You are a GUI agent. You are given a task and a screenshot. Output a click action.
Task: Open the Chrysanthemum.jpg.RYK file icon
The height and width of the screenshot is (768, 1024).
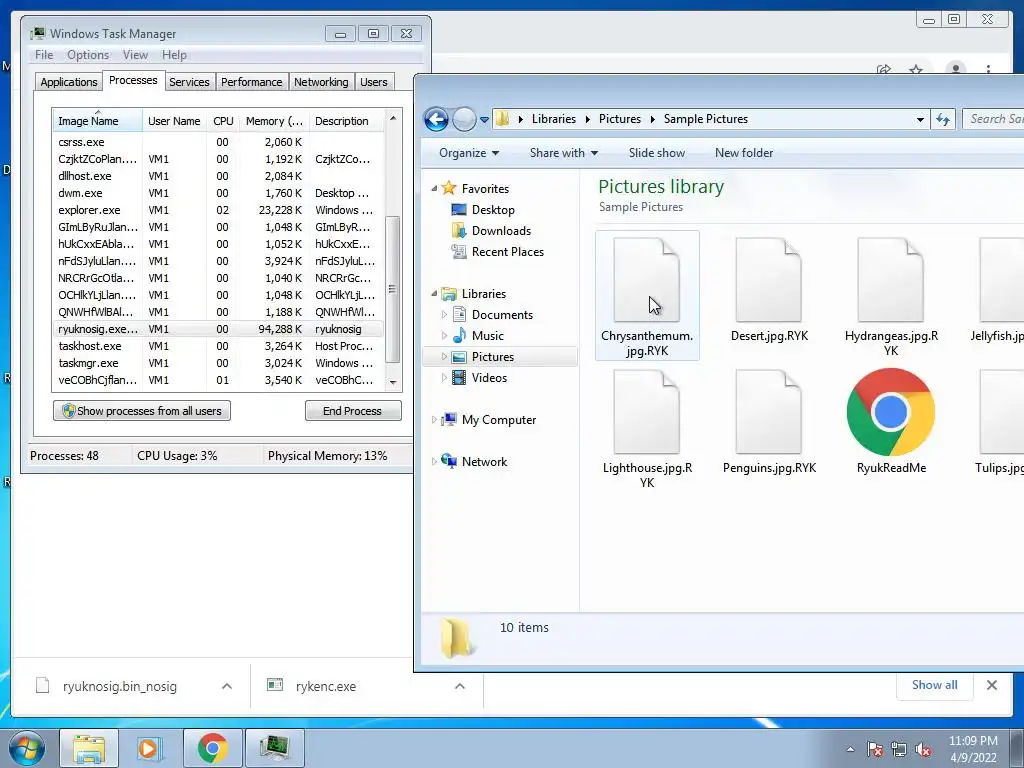coord(647,280)
